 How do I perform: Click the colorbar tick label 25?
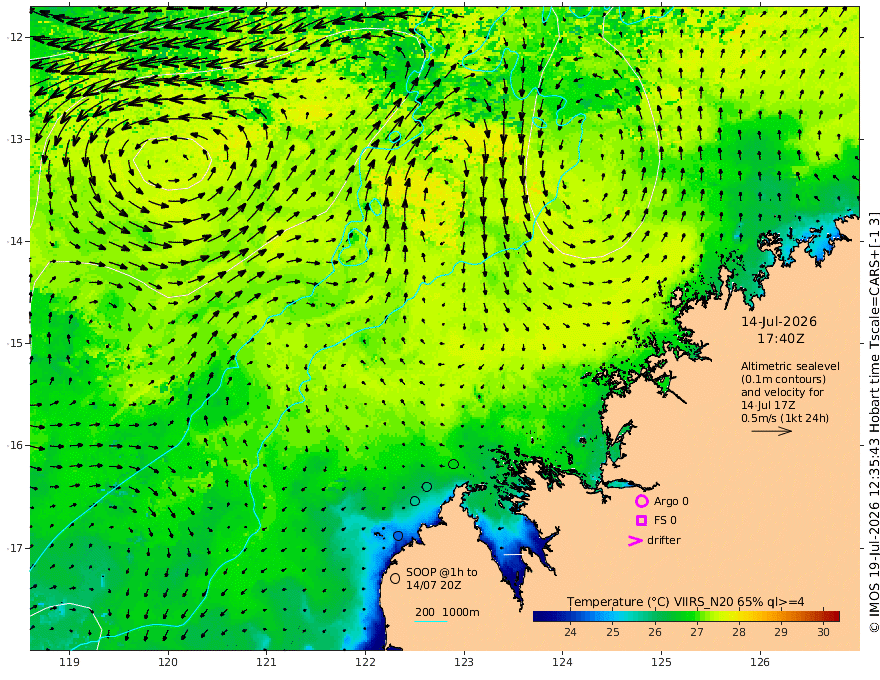613,632
